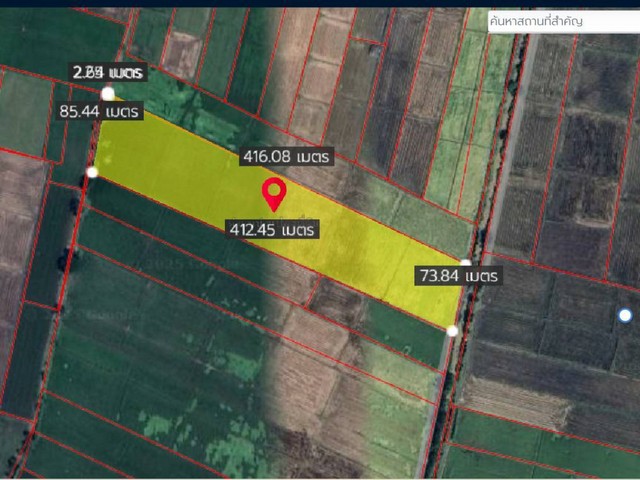Click the overlapping meter label at top-left
This screenshot has height=480, width=640.
point(109,72)
